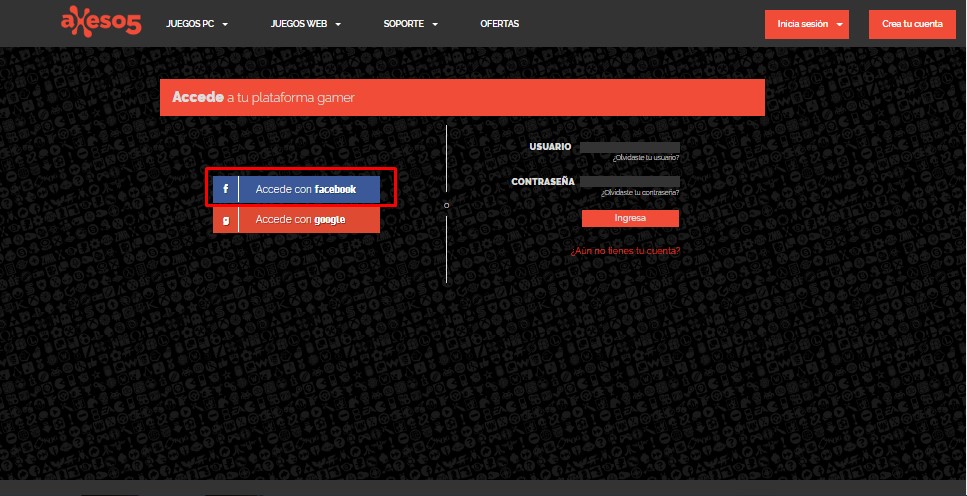
Task: Focus the CONTRASEÑA input field
Action: click(x=630, y=181)
